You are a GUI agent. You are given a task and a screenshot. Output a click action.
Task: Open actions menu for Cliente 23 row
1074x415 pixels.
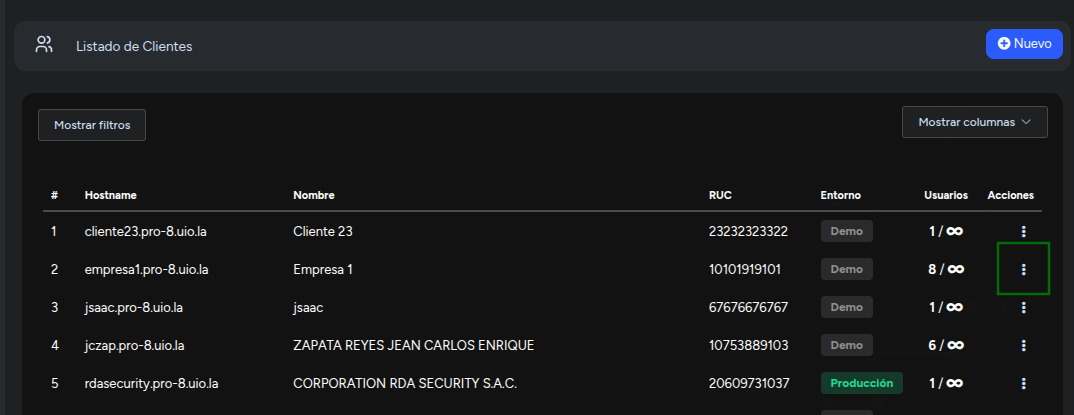(1023, 231)
